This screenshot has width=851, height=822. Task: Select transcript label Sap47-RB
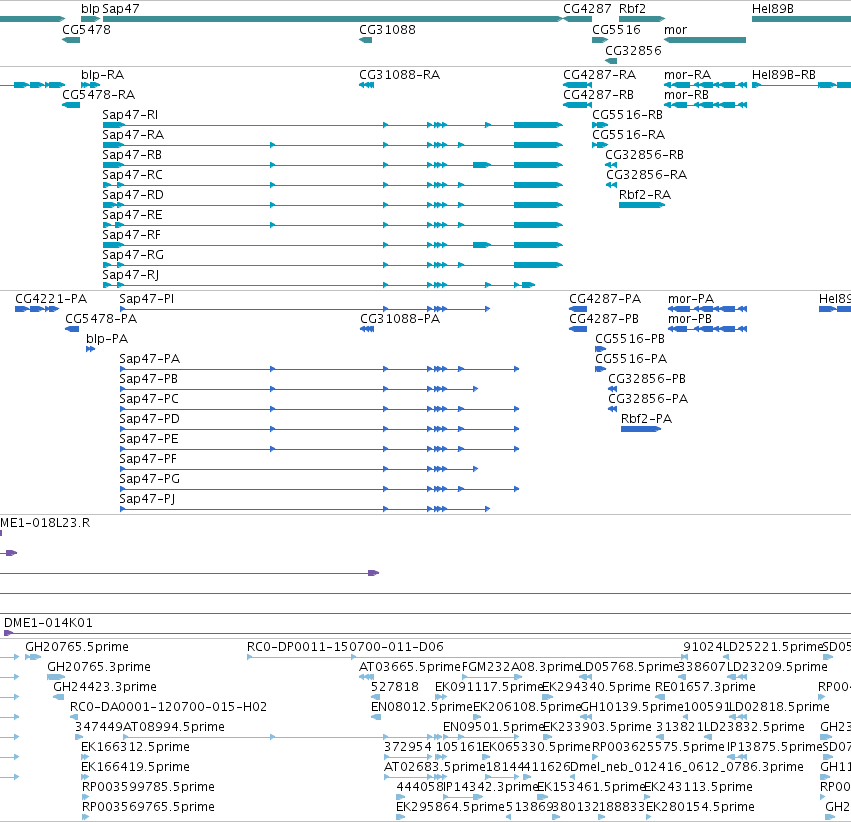(132, 155)
